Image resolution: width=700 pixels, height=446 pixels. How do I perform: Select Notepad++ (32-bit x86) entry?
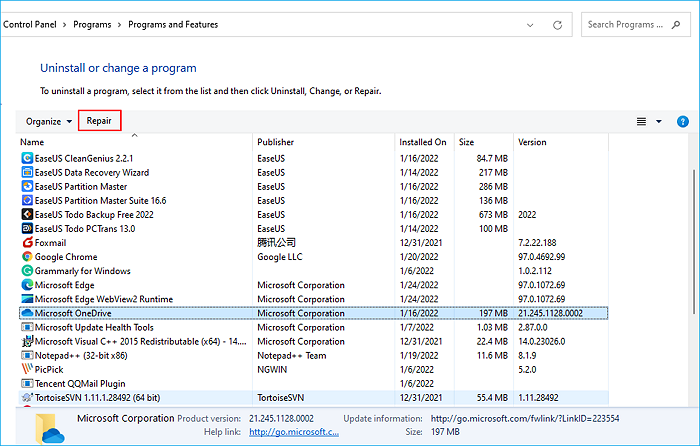[x=81, y=355]
